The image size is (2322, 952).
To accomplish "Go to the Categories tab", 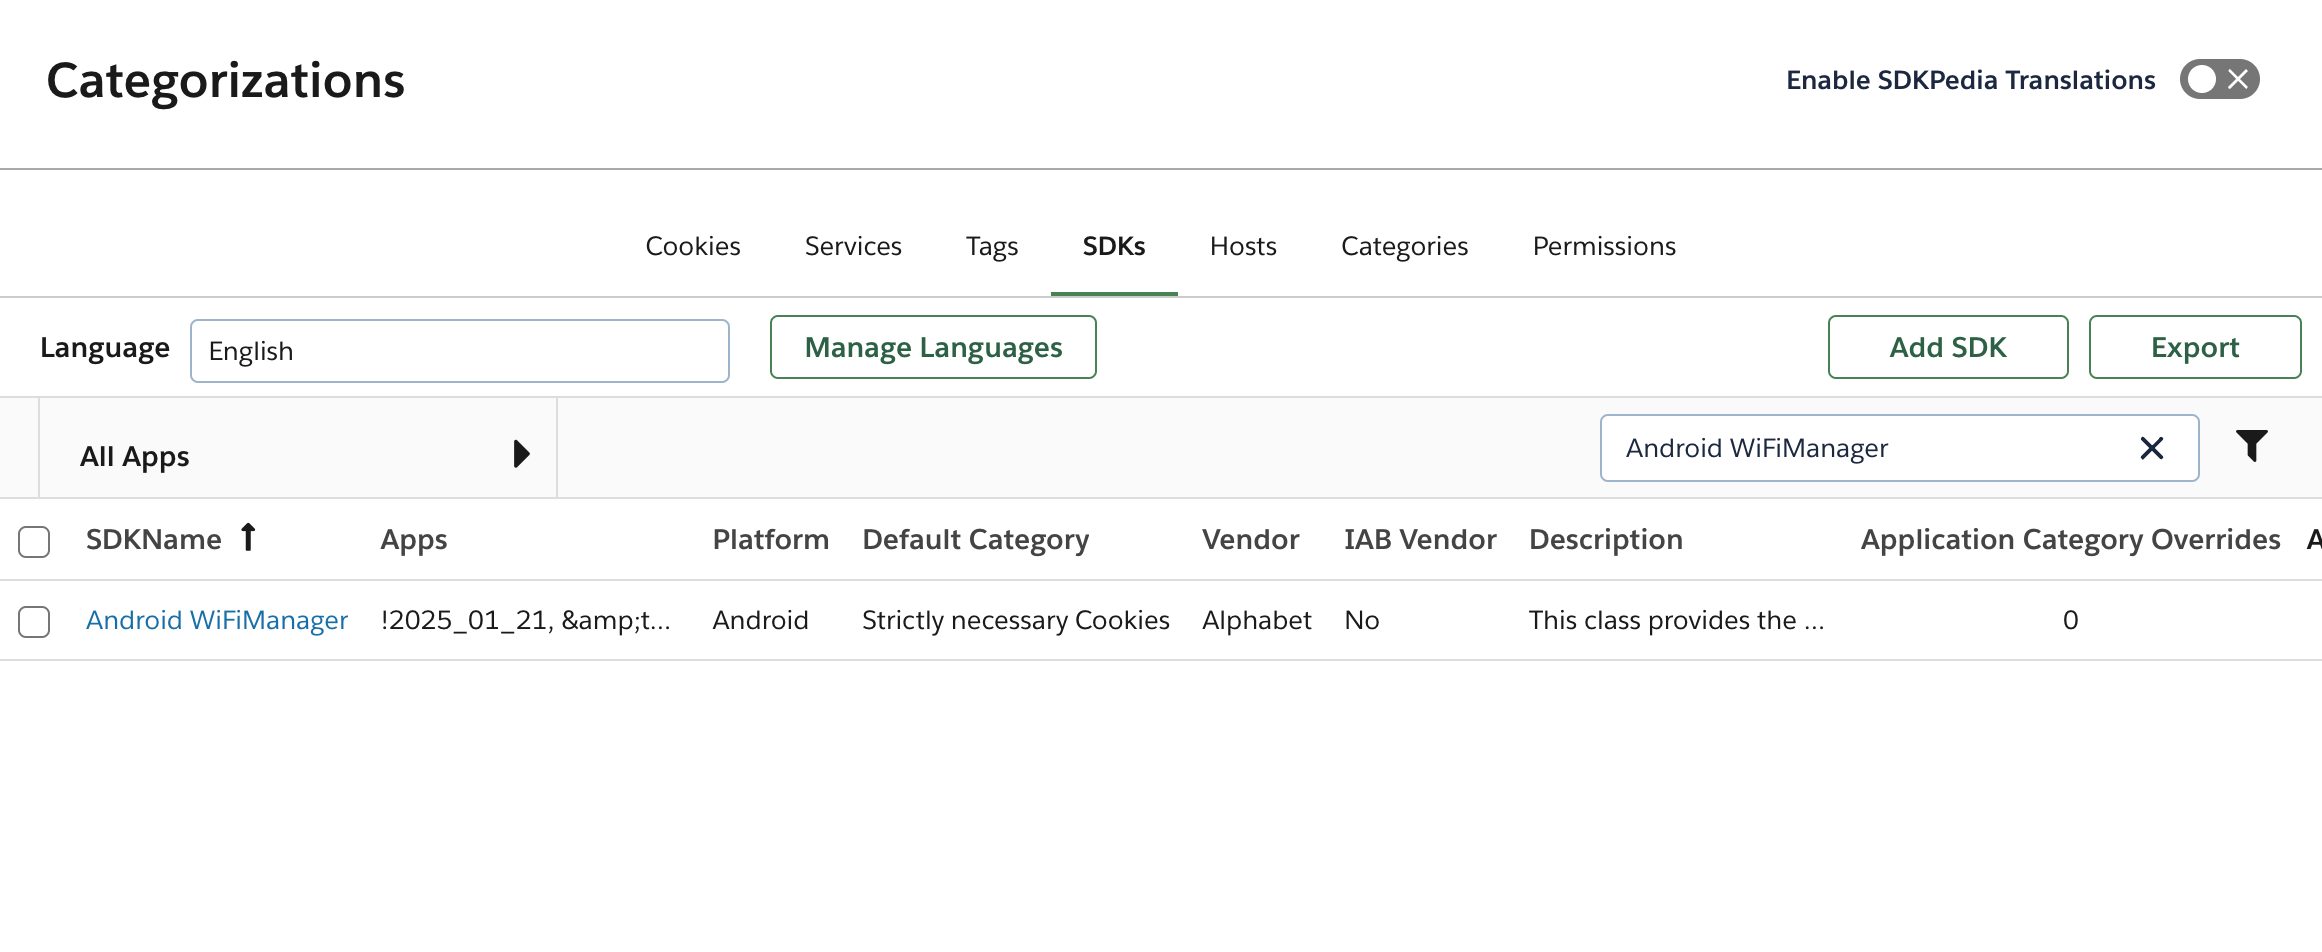I will tap(1404, 246).
